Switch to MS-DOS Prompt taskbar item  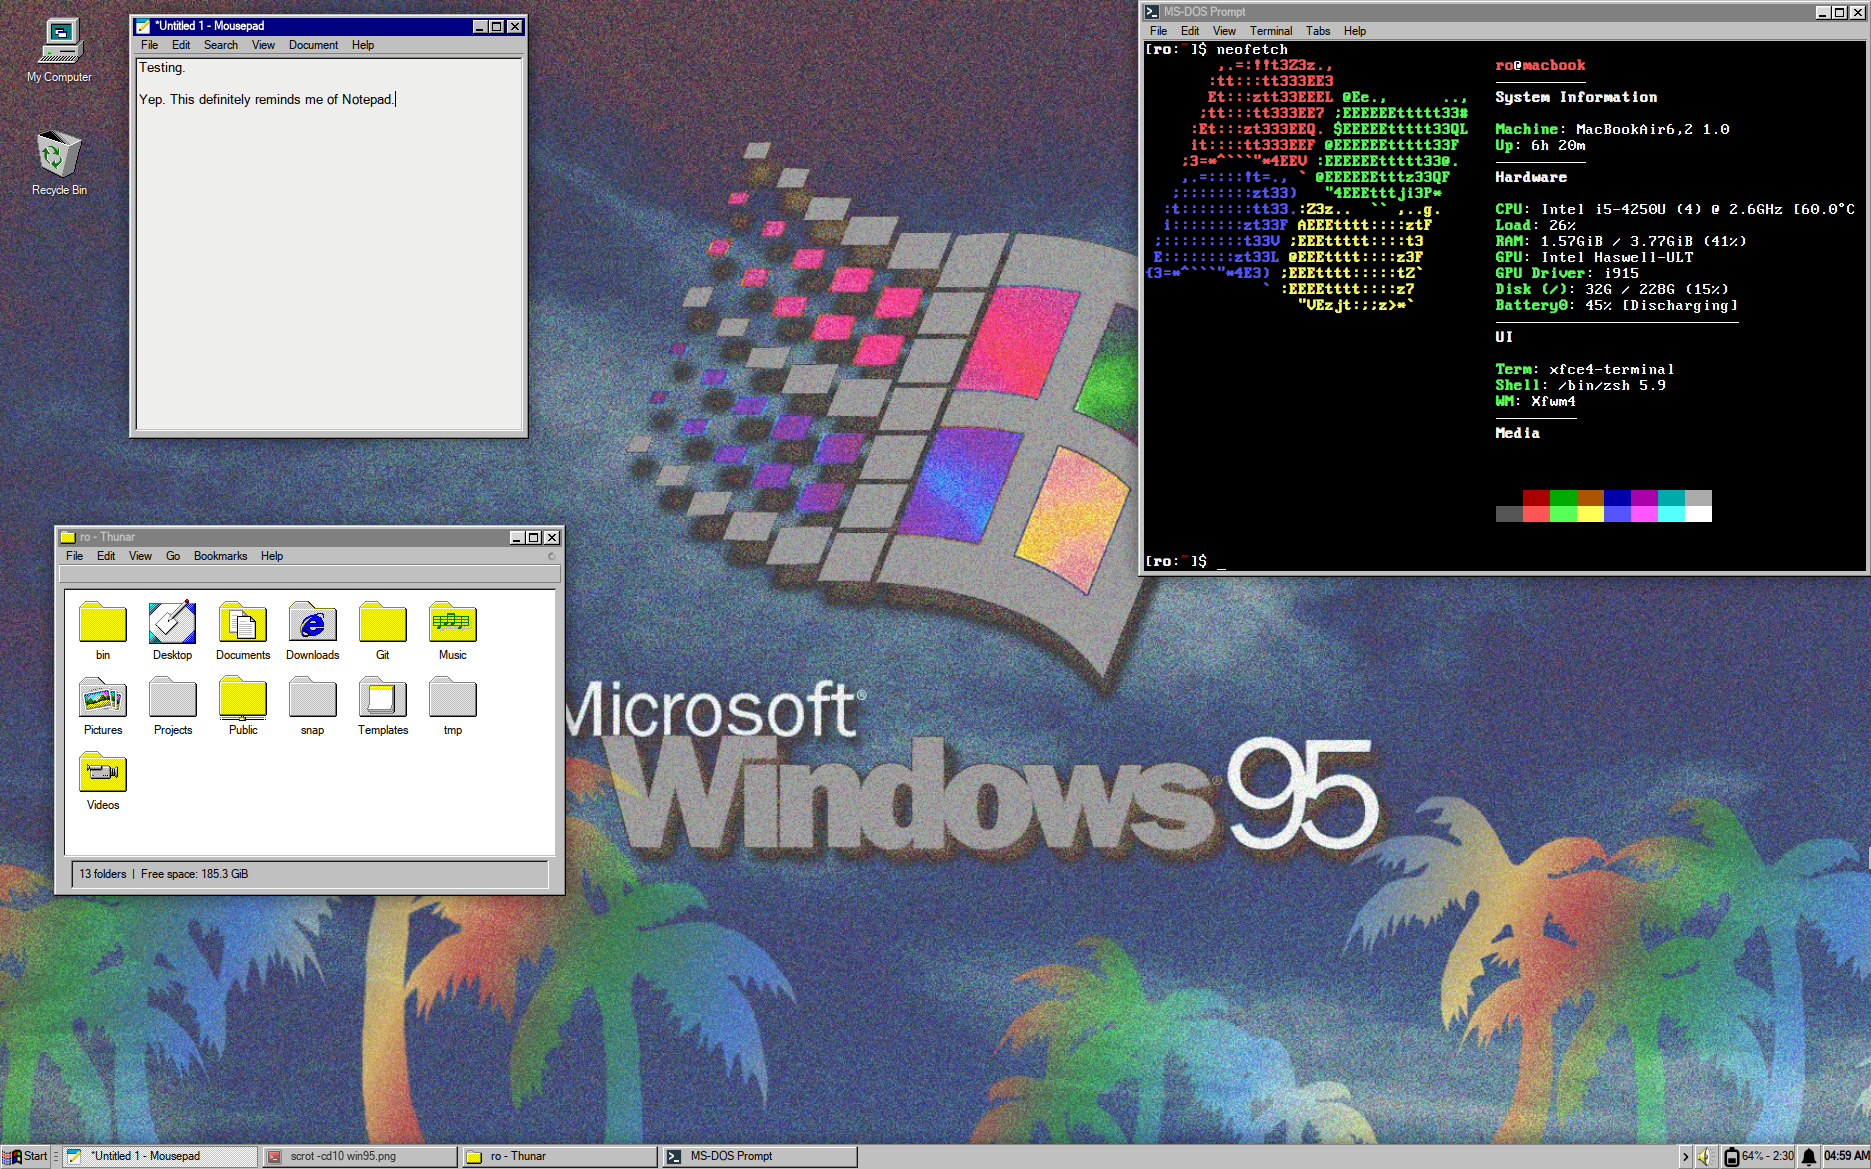[x=760, y=1156]
